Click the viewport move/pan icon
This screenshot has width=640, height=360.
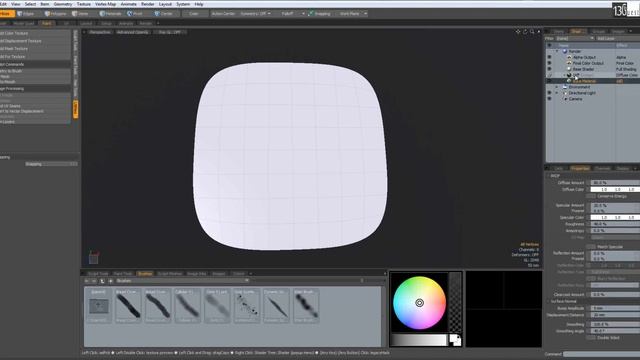[518, 31]
